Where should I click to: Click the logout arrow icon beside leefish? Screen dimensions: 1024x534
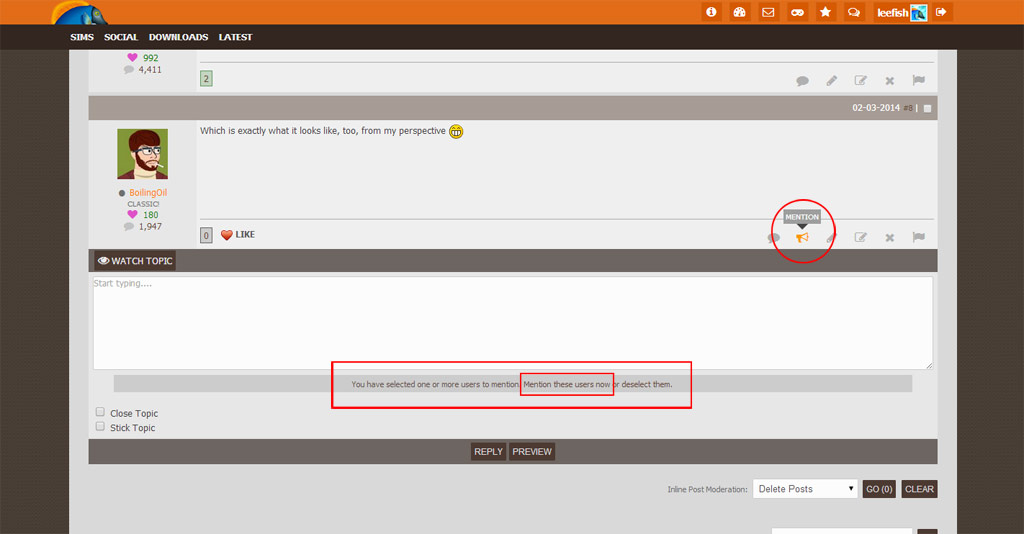[x=941, y=12]
